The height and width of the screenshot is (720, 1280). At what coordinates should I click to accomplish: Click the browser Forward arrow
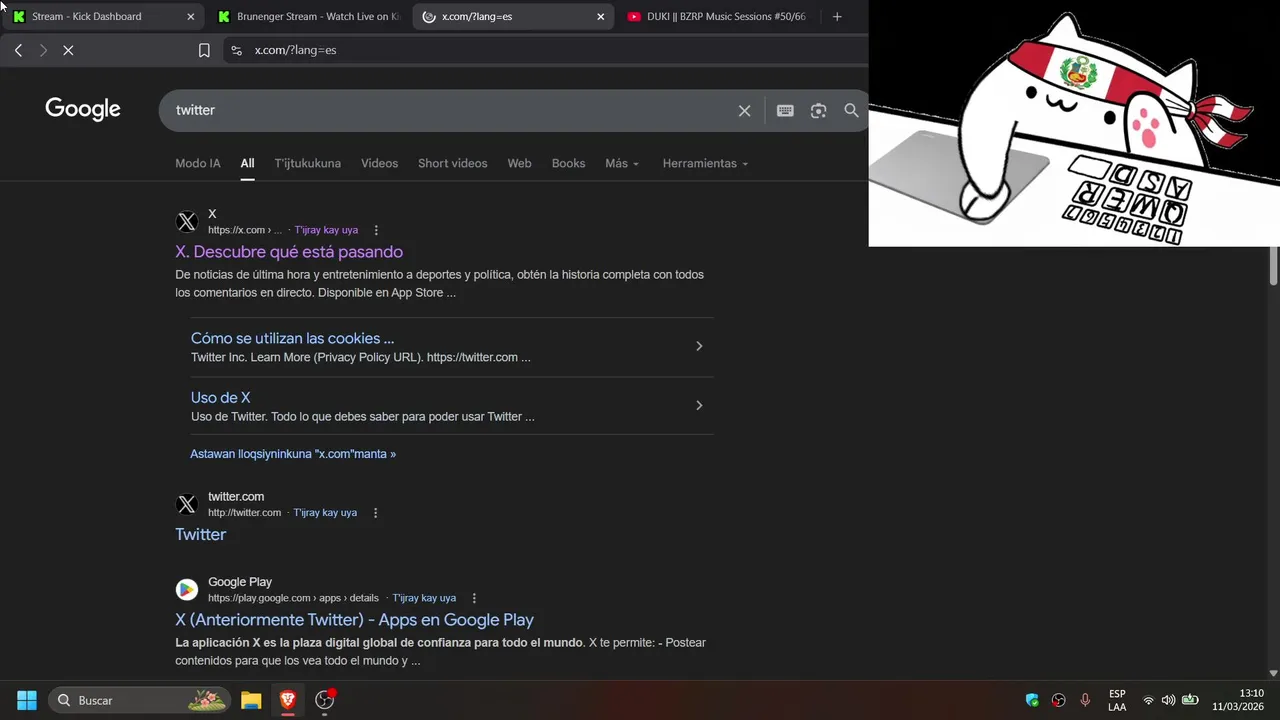click(x=43, y=50)
